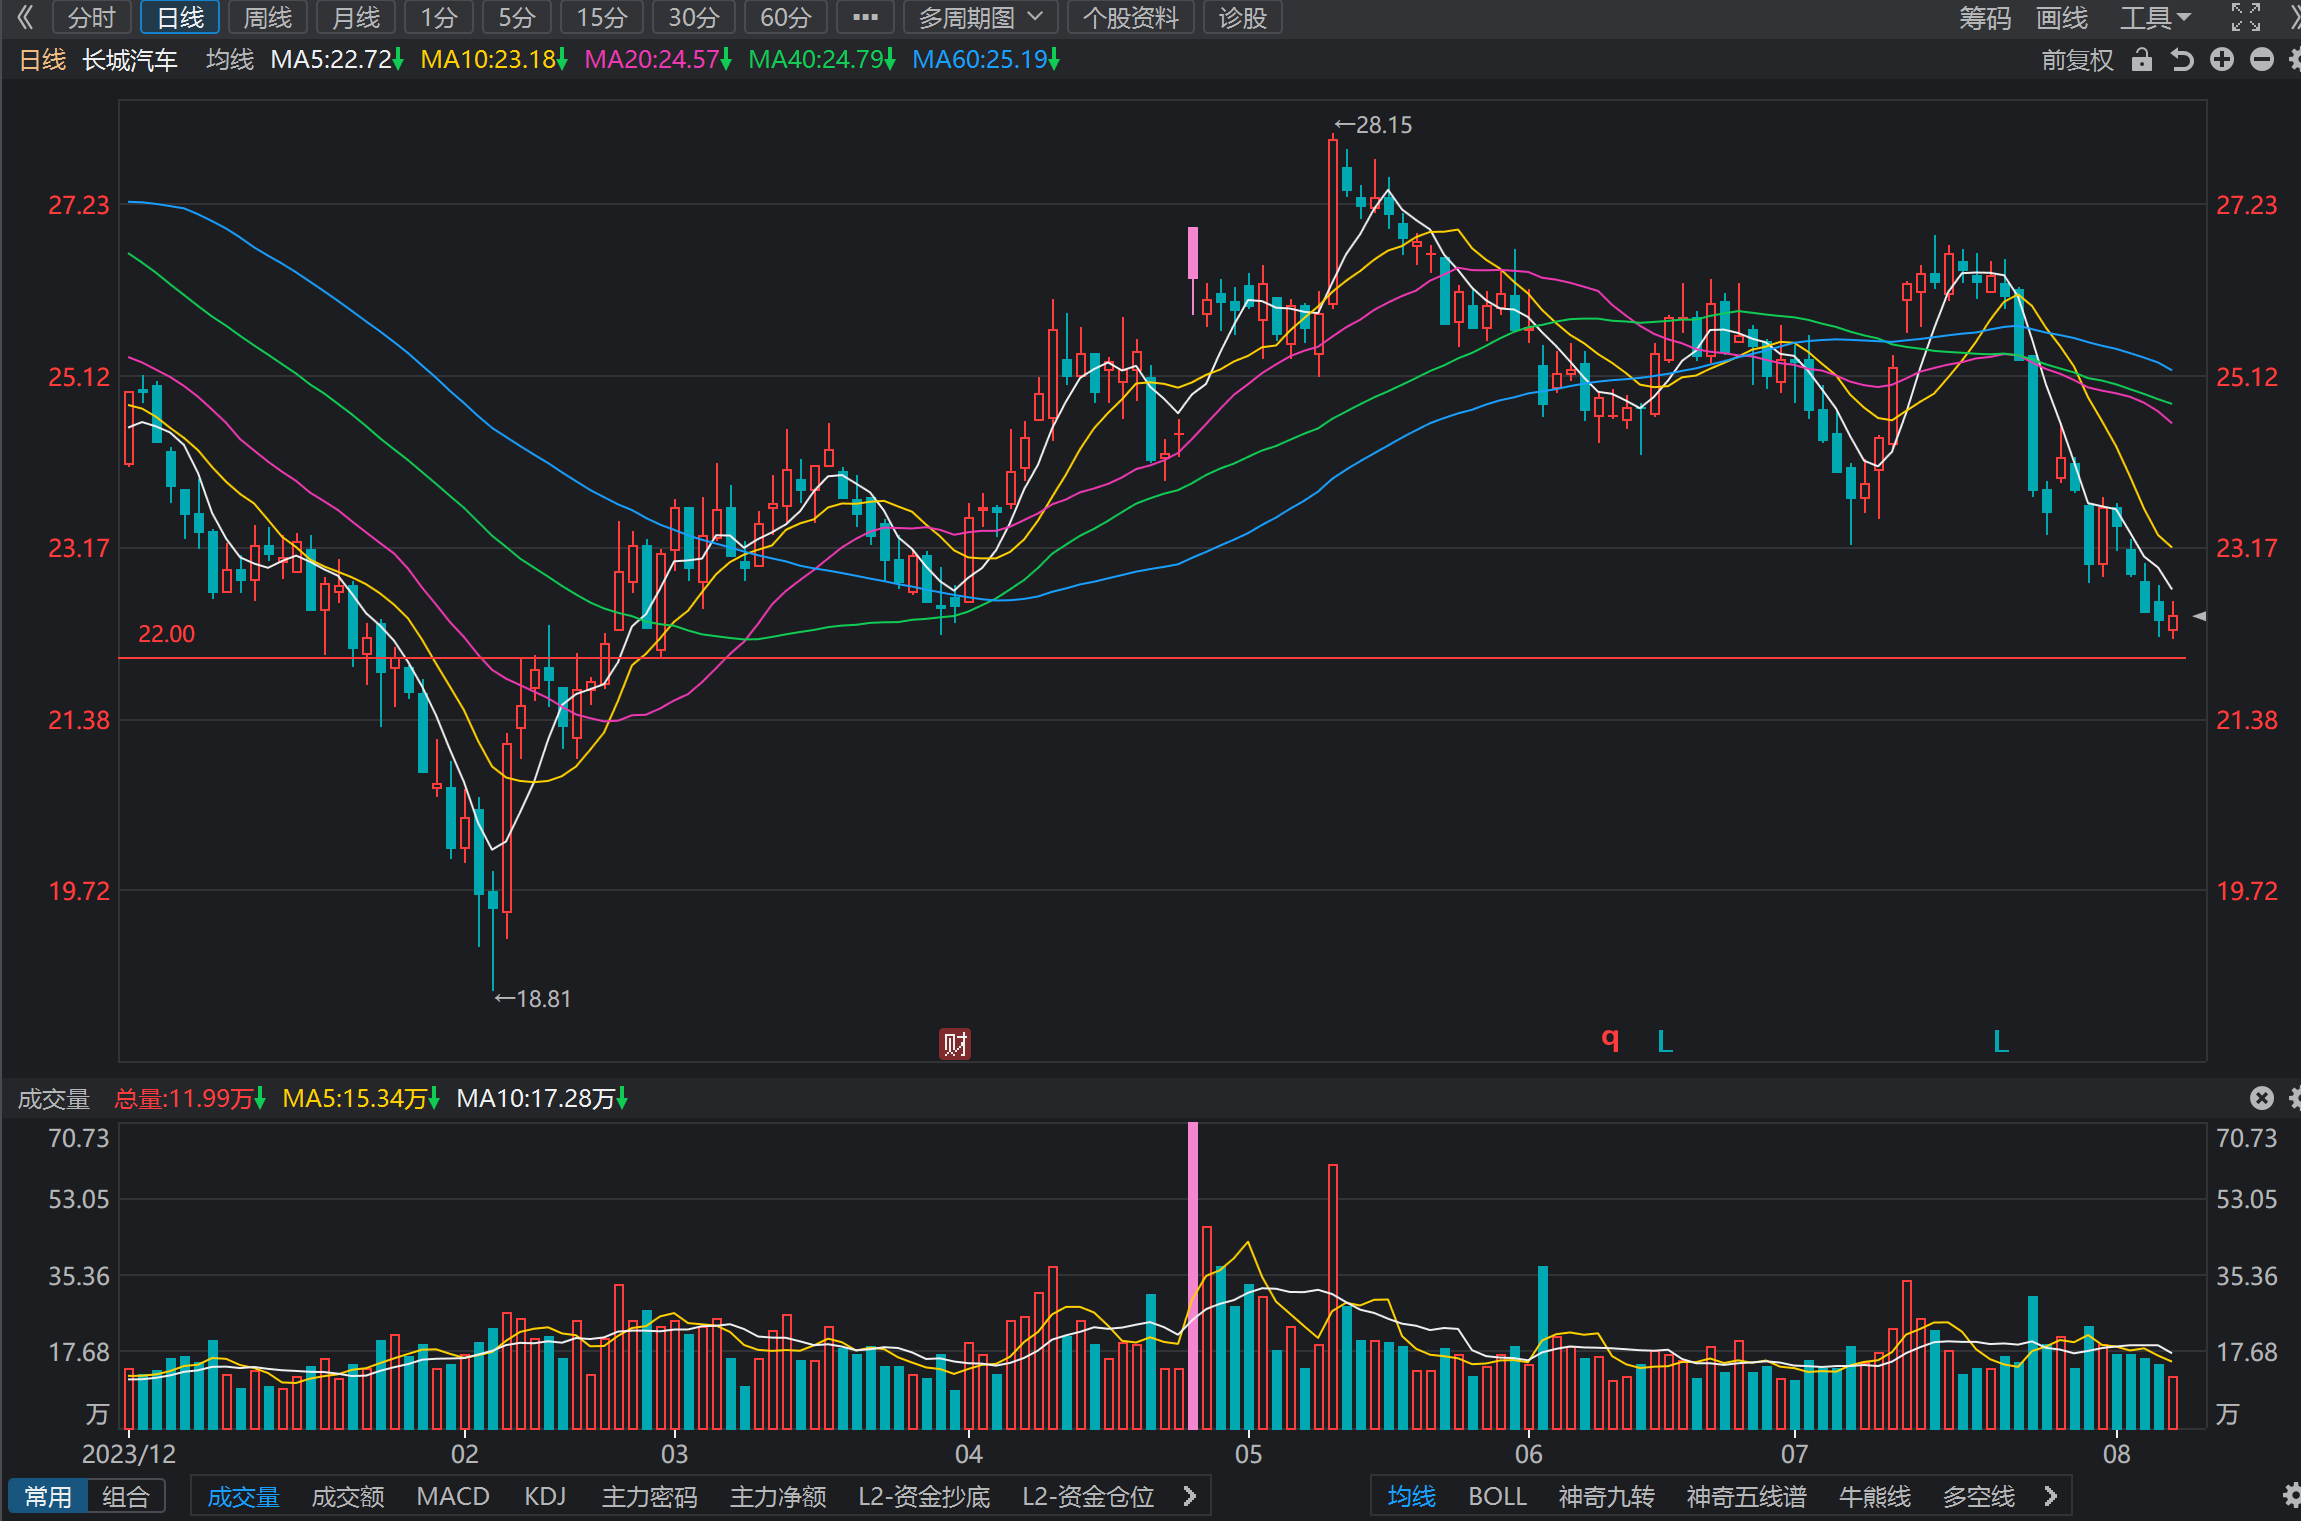This screenshot has height=1521, width=2301.
Task: Select 成交额 sub-indicator
Action: tap(348, 1496)
